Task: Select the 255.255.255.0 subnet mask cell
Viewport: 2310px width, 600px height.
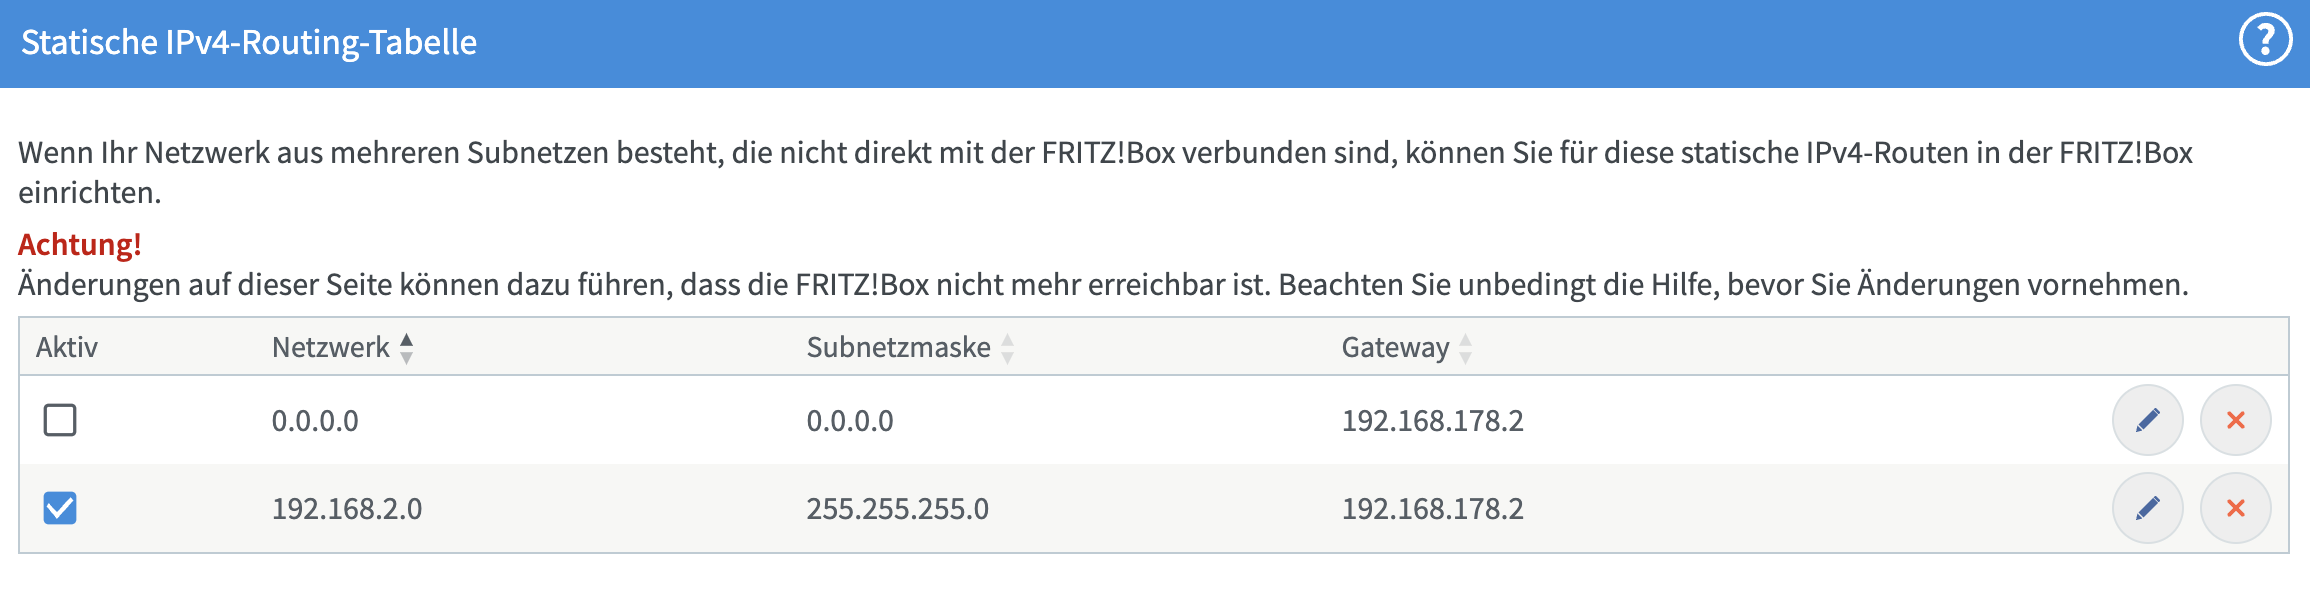Action: 897,509
